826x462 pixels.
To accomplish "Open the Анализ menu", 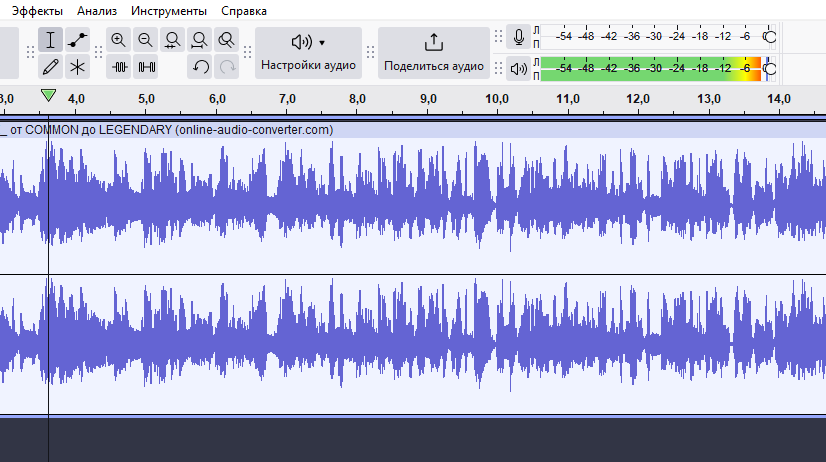I will [x=97, y=11].
